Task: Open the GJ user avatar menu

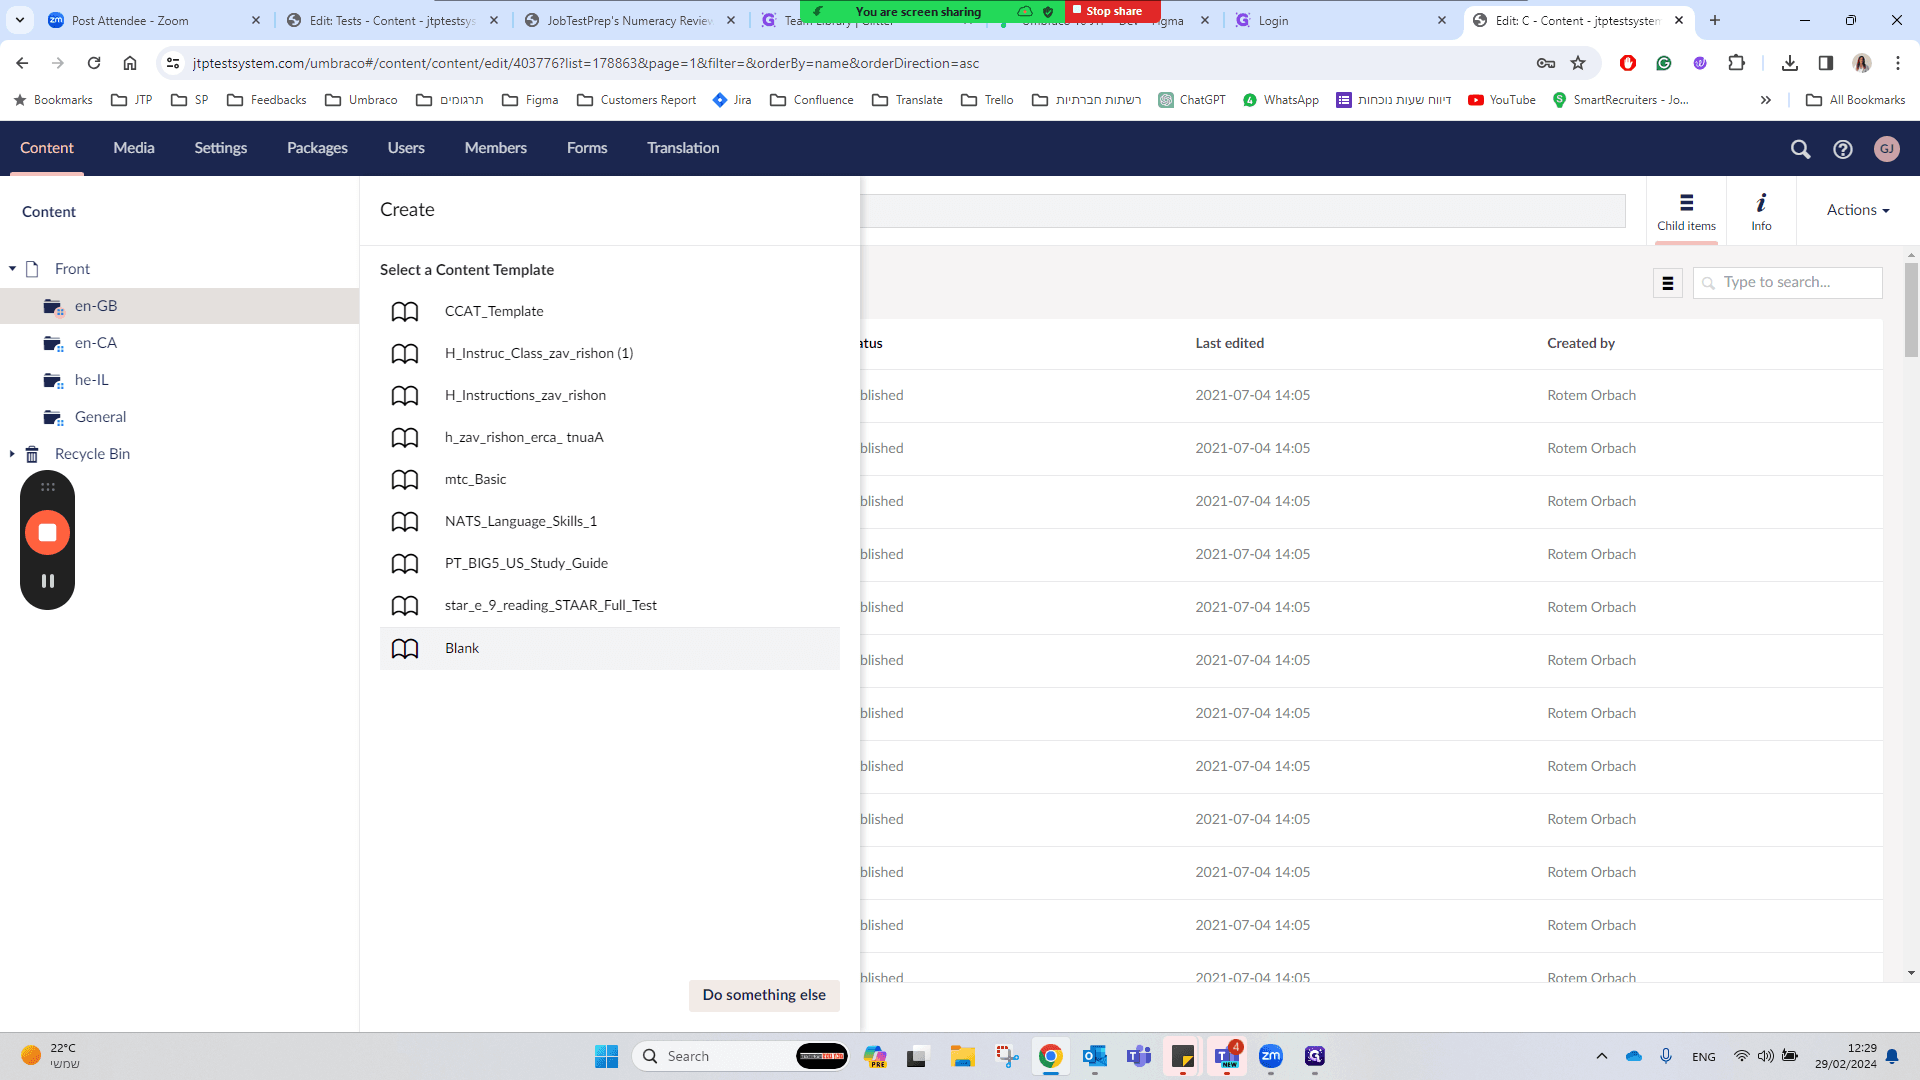Action: click(1887, 149)
